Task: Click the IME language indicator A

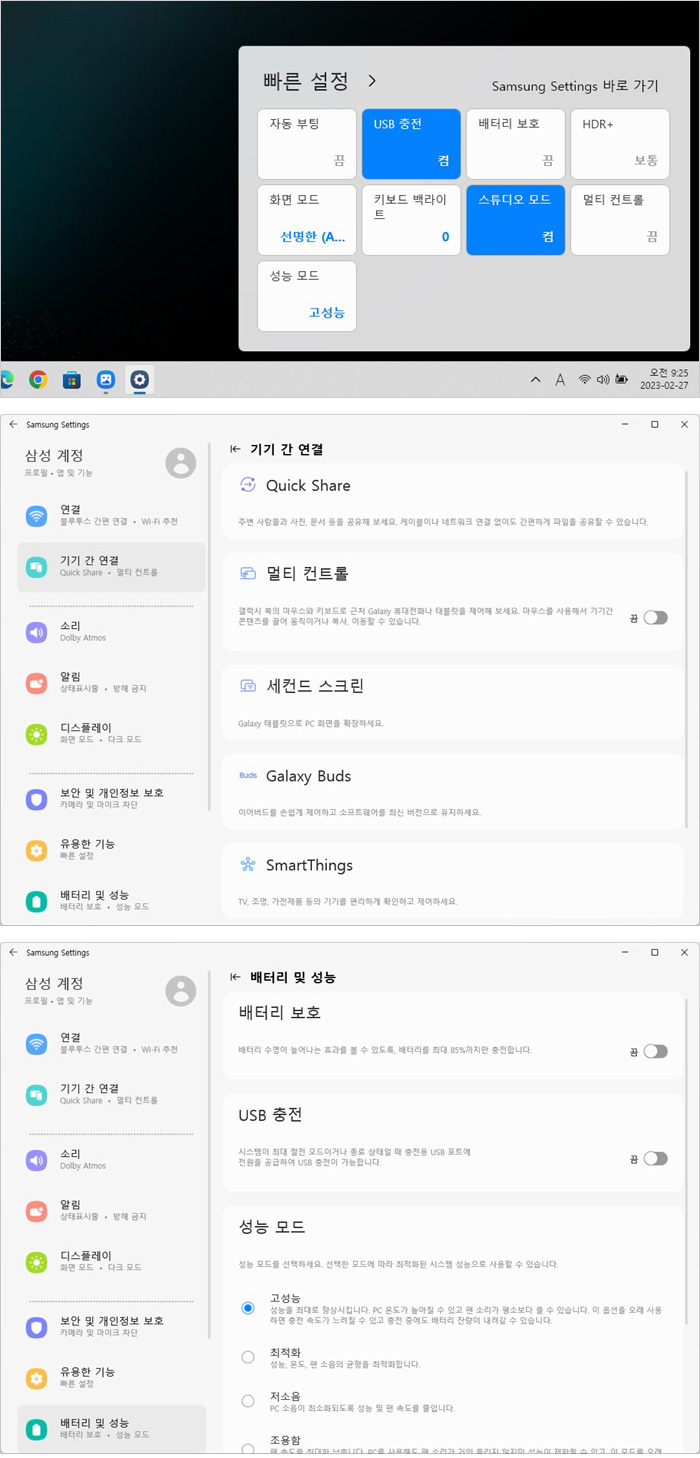Action: click(x=560, y=380)
